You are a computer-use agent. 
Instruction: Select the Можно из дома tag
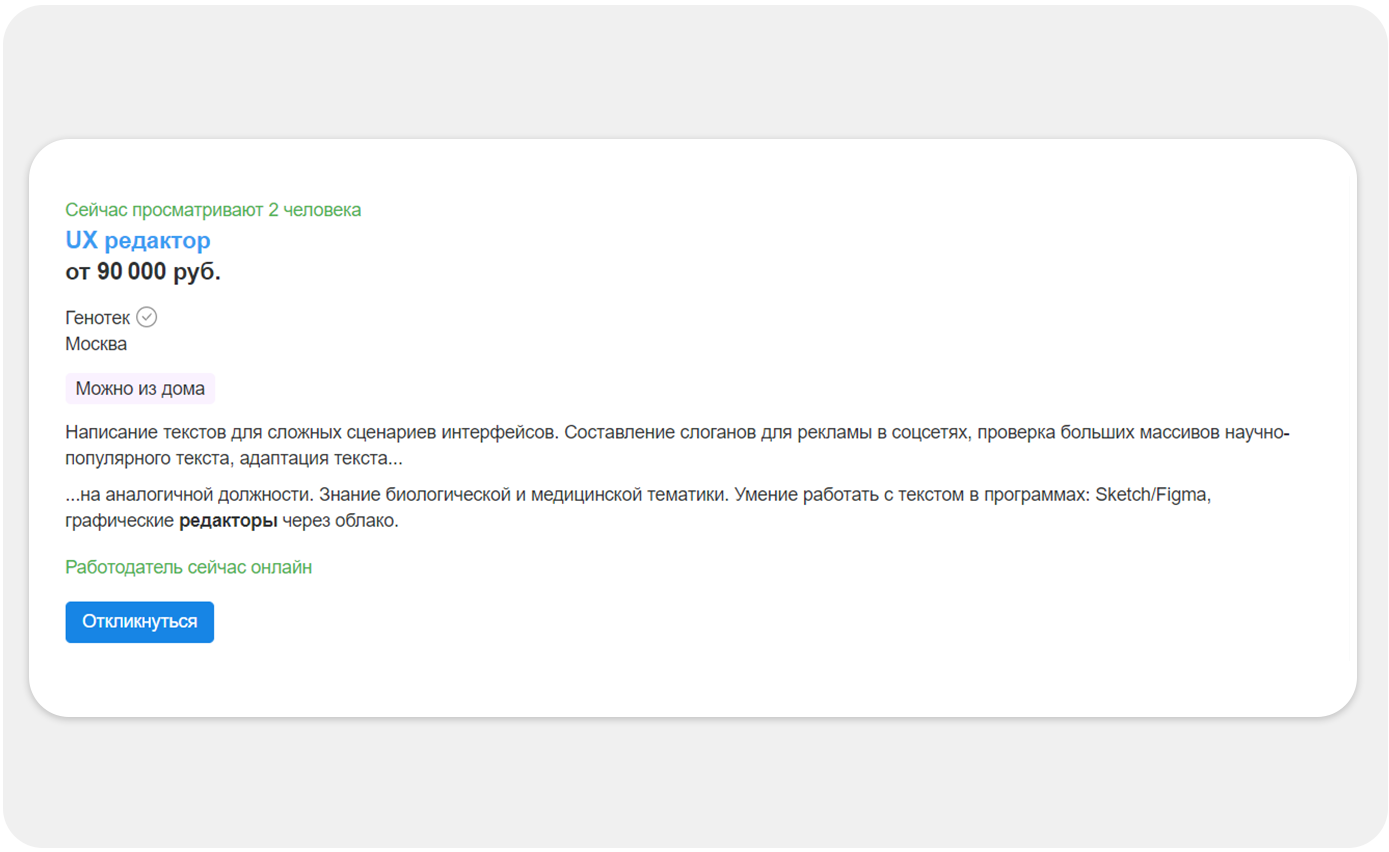tap(140, 389)
